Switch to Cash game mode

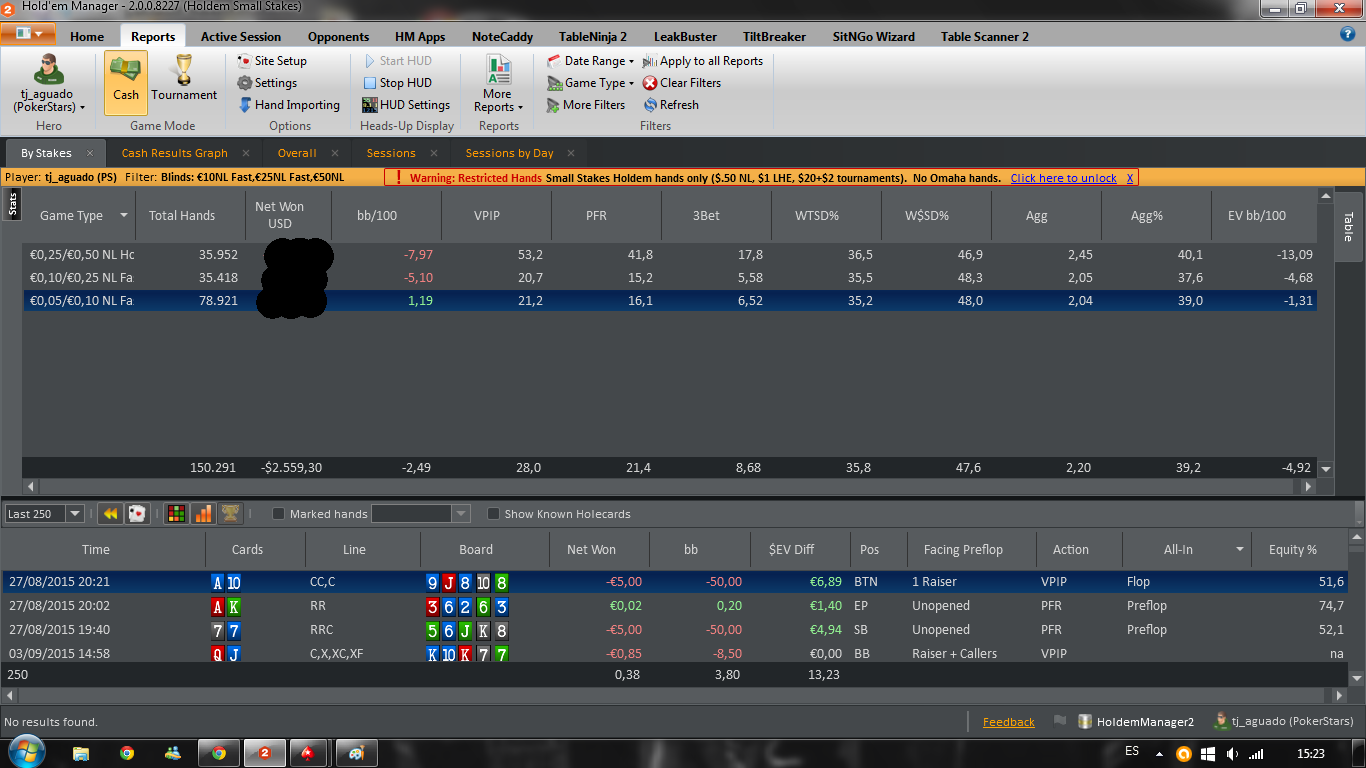pos(126,83)
